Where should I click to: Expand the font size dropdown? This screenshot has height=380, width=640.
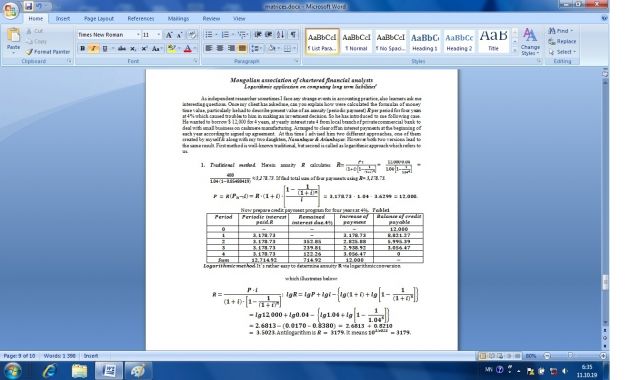coord(158,35)
